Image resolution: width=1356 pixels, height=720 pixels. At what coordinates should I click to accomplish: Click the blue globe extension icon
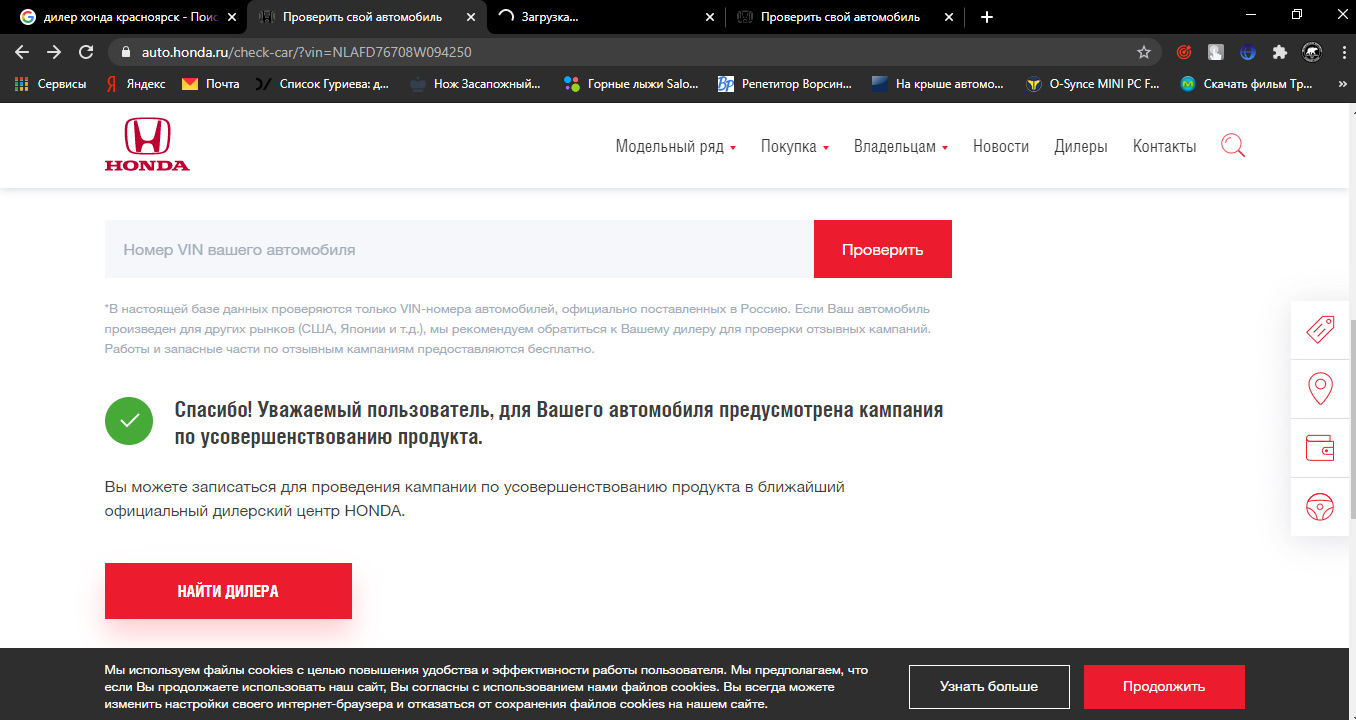pyautogui.click(x=1248, y=52)
